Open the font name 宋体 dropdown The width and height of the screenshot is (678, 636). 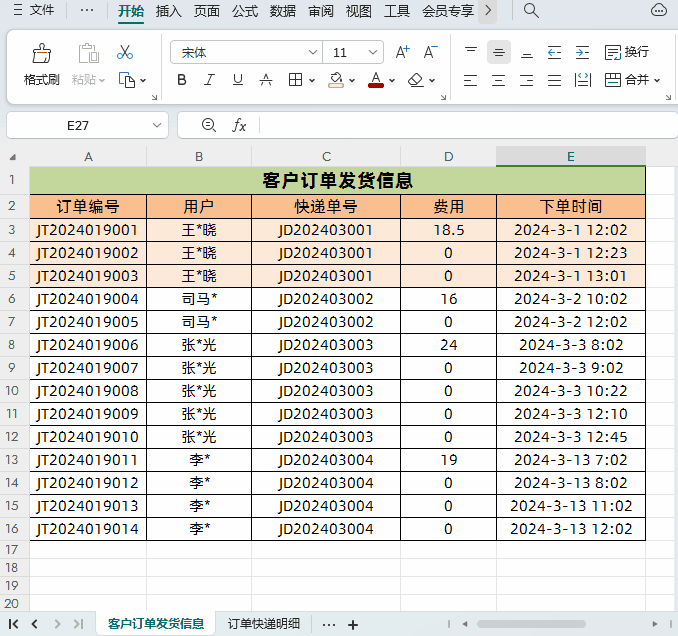(313, 52)
